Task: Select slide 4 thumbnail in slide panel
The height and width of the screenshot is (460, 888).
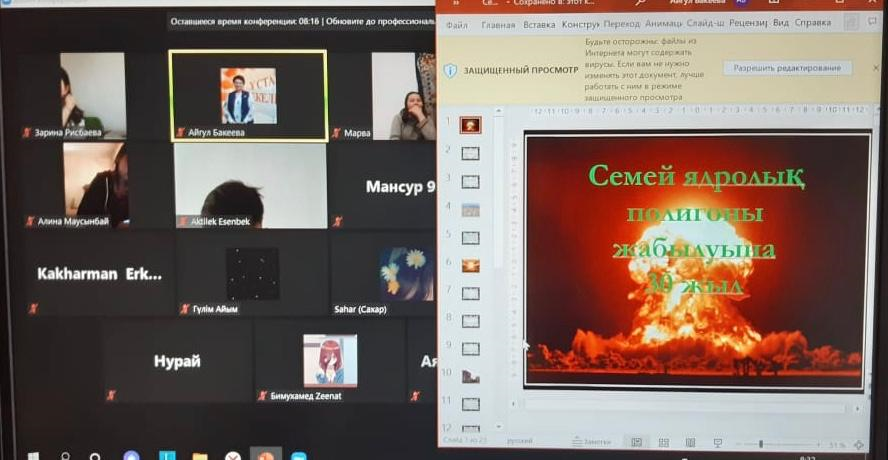Action: (470, 209)
